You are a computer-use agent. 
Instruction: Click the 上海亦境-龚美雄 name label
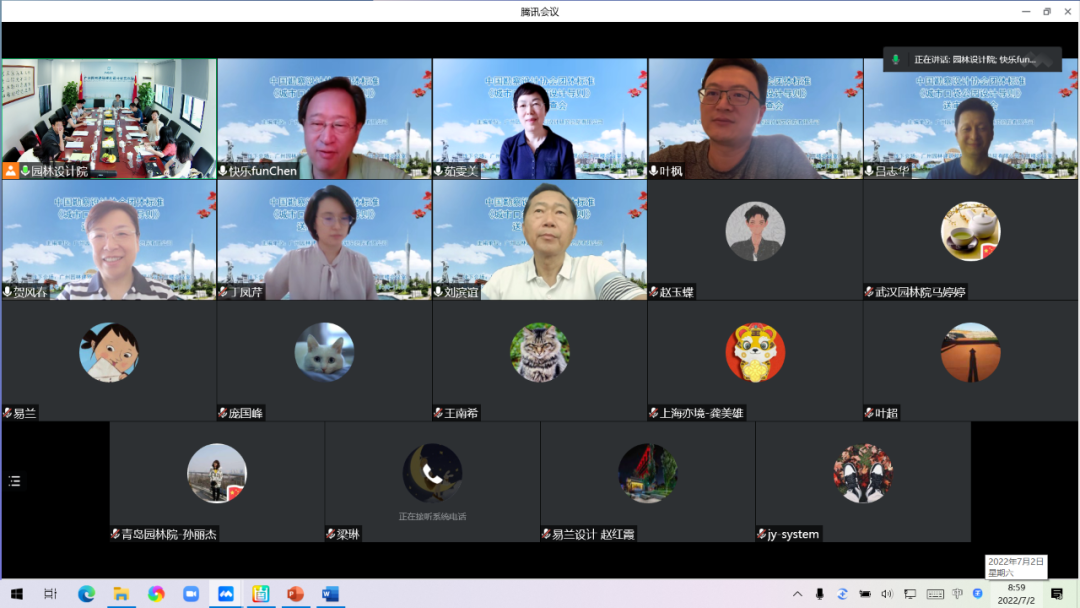(x=702, y=413)
